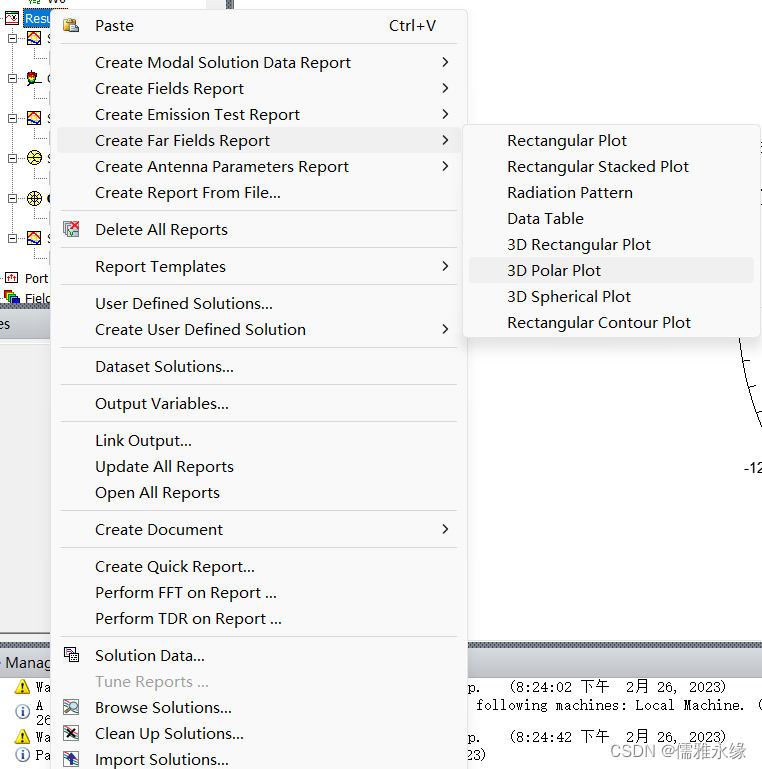
Task: Collapse the second report tree node
Action: 13,78
